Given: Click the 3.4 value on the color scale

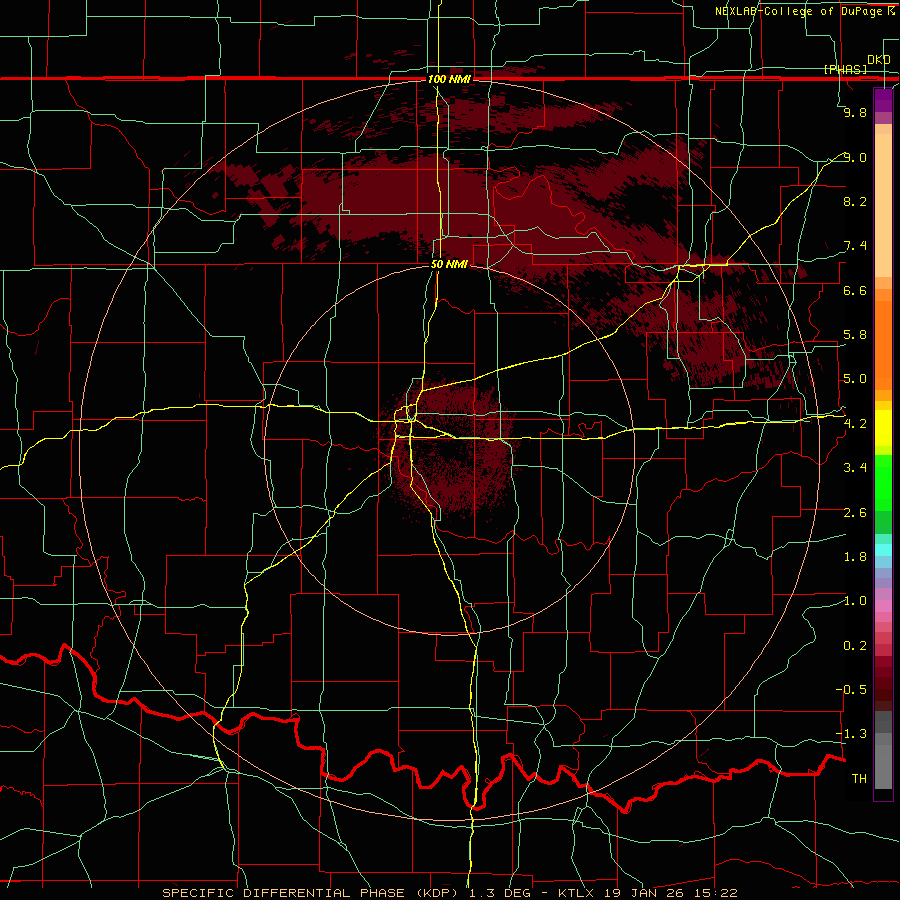Looking at the screenshot, I should 855,467.
